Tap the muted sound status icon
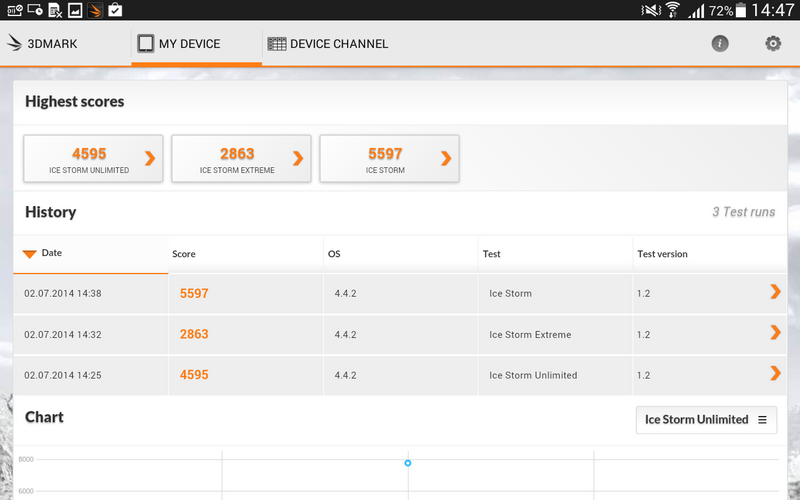Screen dimensions: 800x500 651,10
